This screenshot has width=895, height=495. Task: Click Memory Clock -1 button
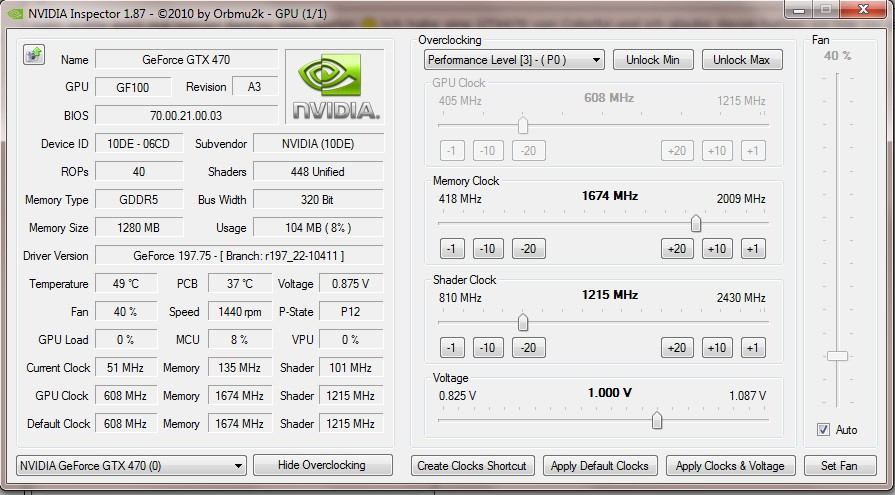[452, 249]
